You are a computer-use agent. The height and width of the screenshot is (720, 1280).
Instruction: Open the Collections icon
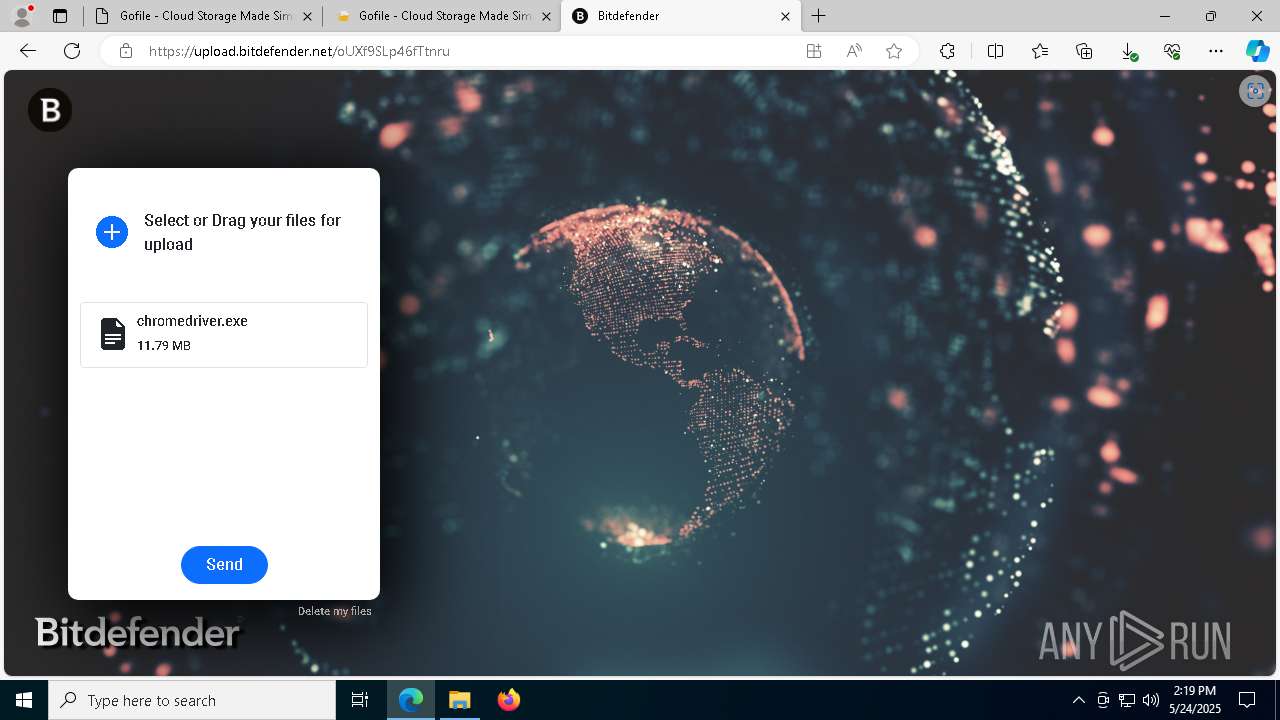coord(1084,51)
